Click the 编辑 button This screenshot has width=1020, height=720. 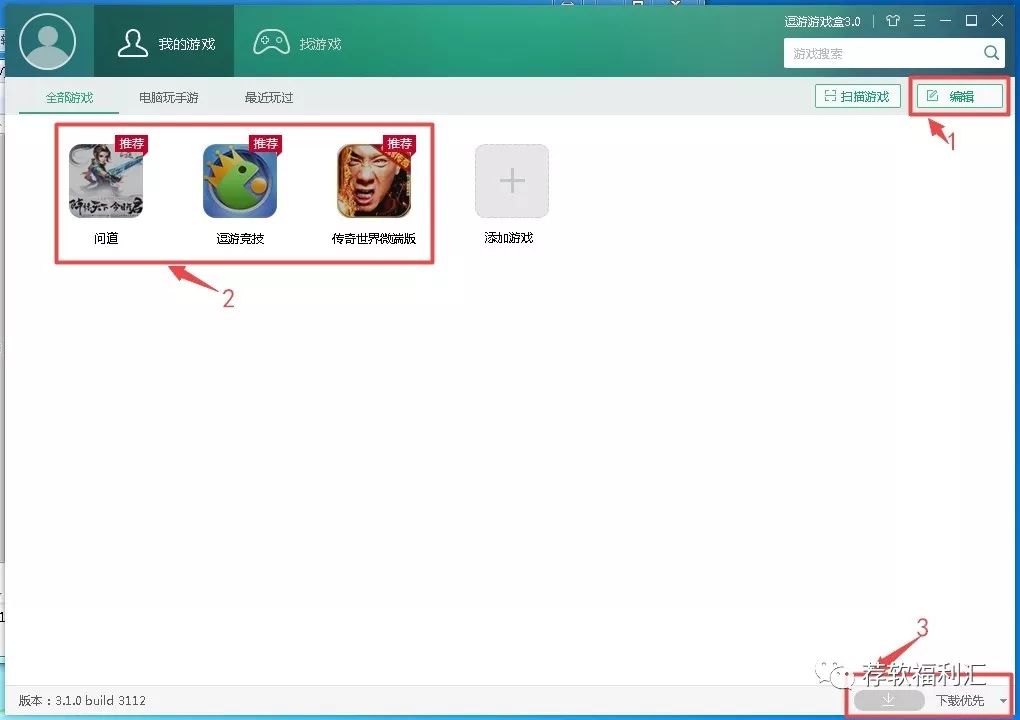tap(958, 95)
